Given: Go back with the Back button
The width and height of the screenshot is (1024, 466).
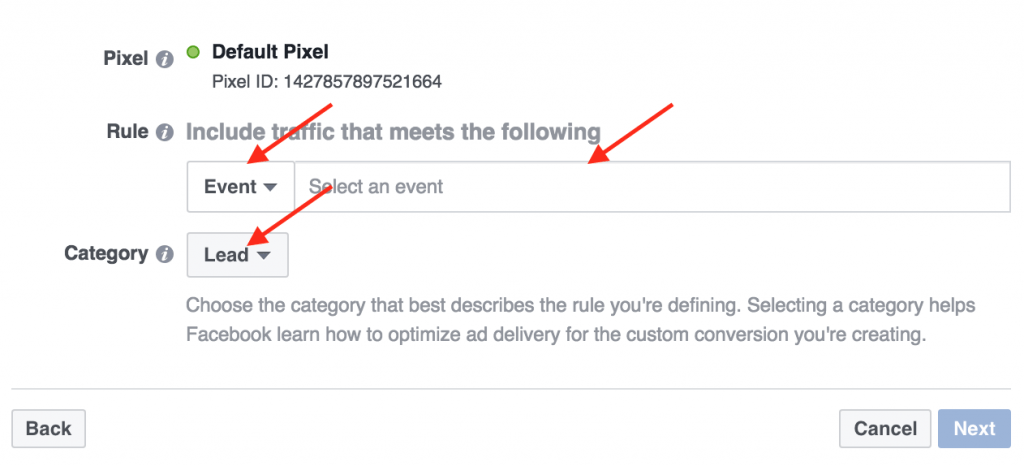Looking at the screenshot, I should click(x=48, y=428).
